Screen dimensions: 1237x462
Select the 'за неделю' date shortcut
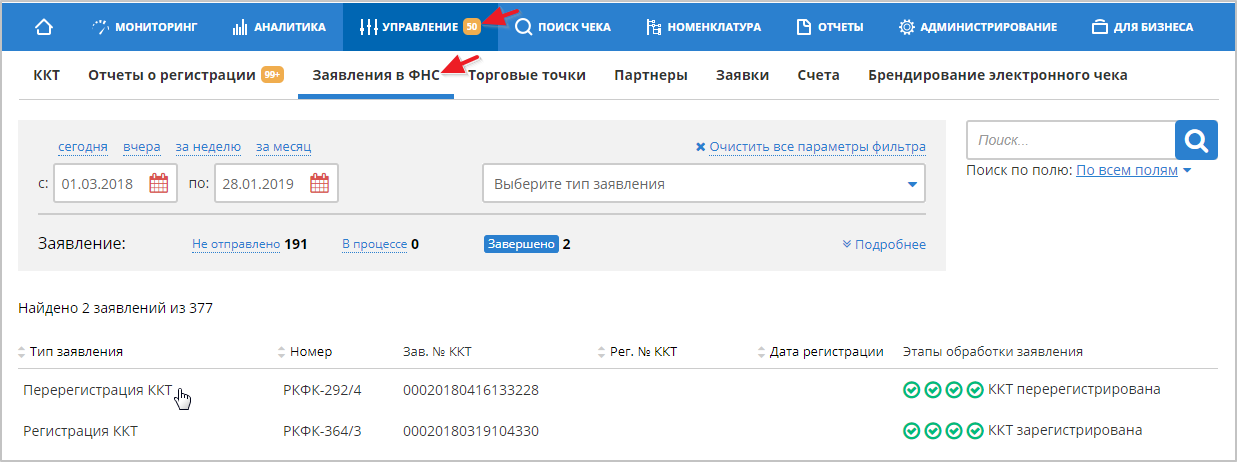pyautogui.click(x=208, y=147)
